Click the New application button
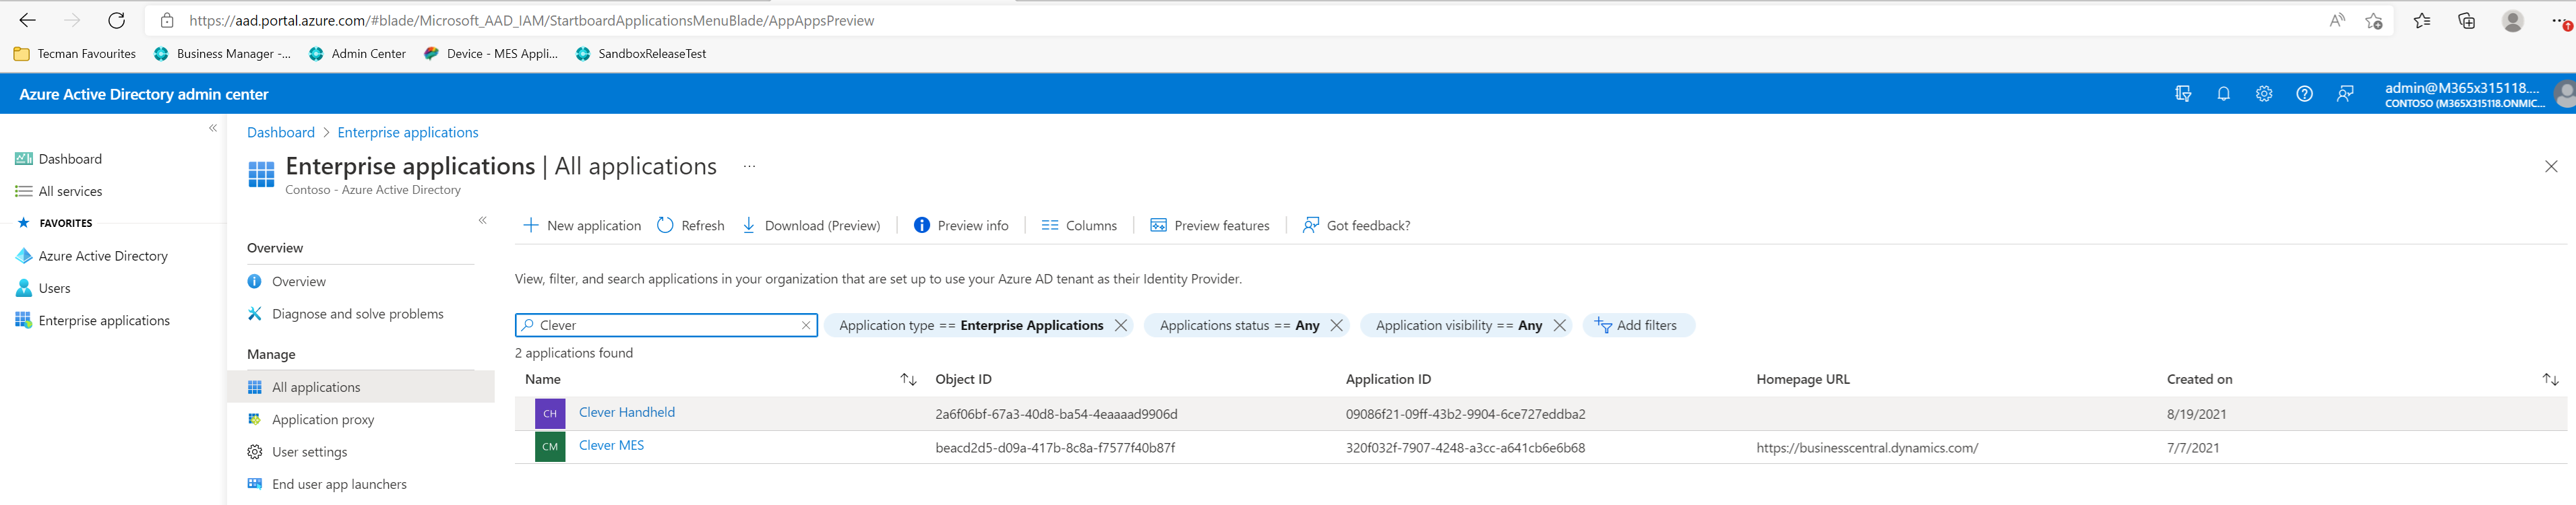The width and height of the screenshot is (2576, 505). 582,226
